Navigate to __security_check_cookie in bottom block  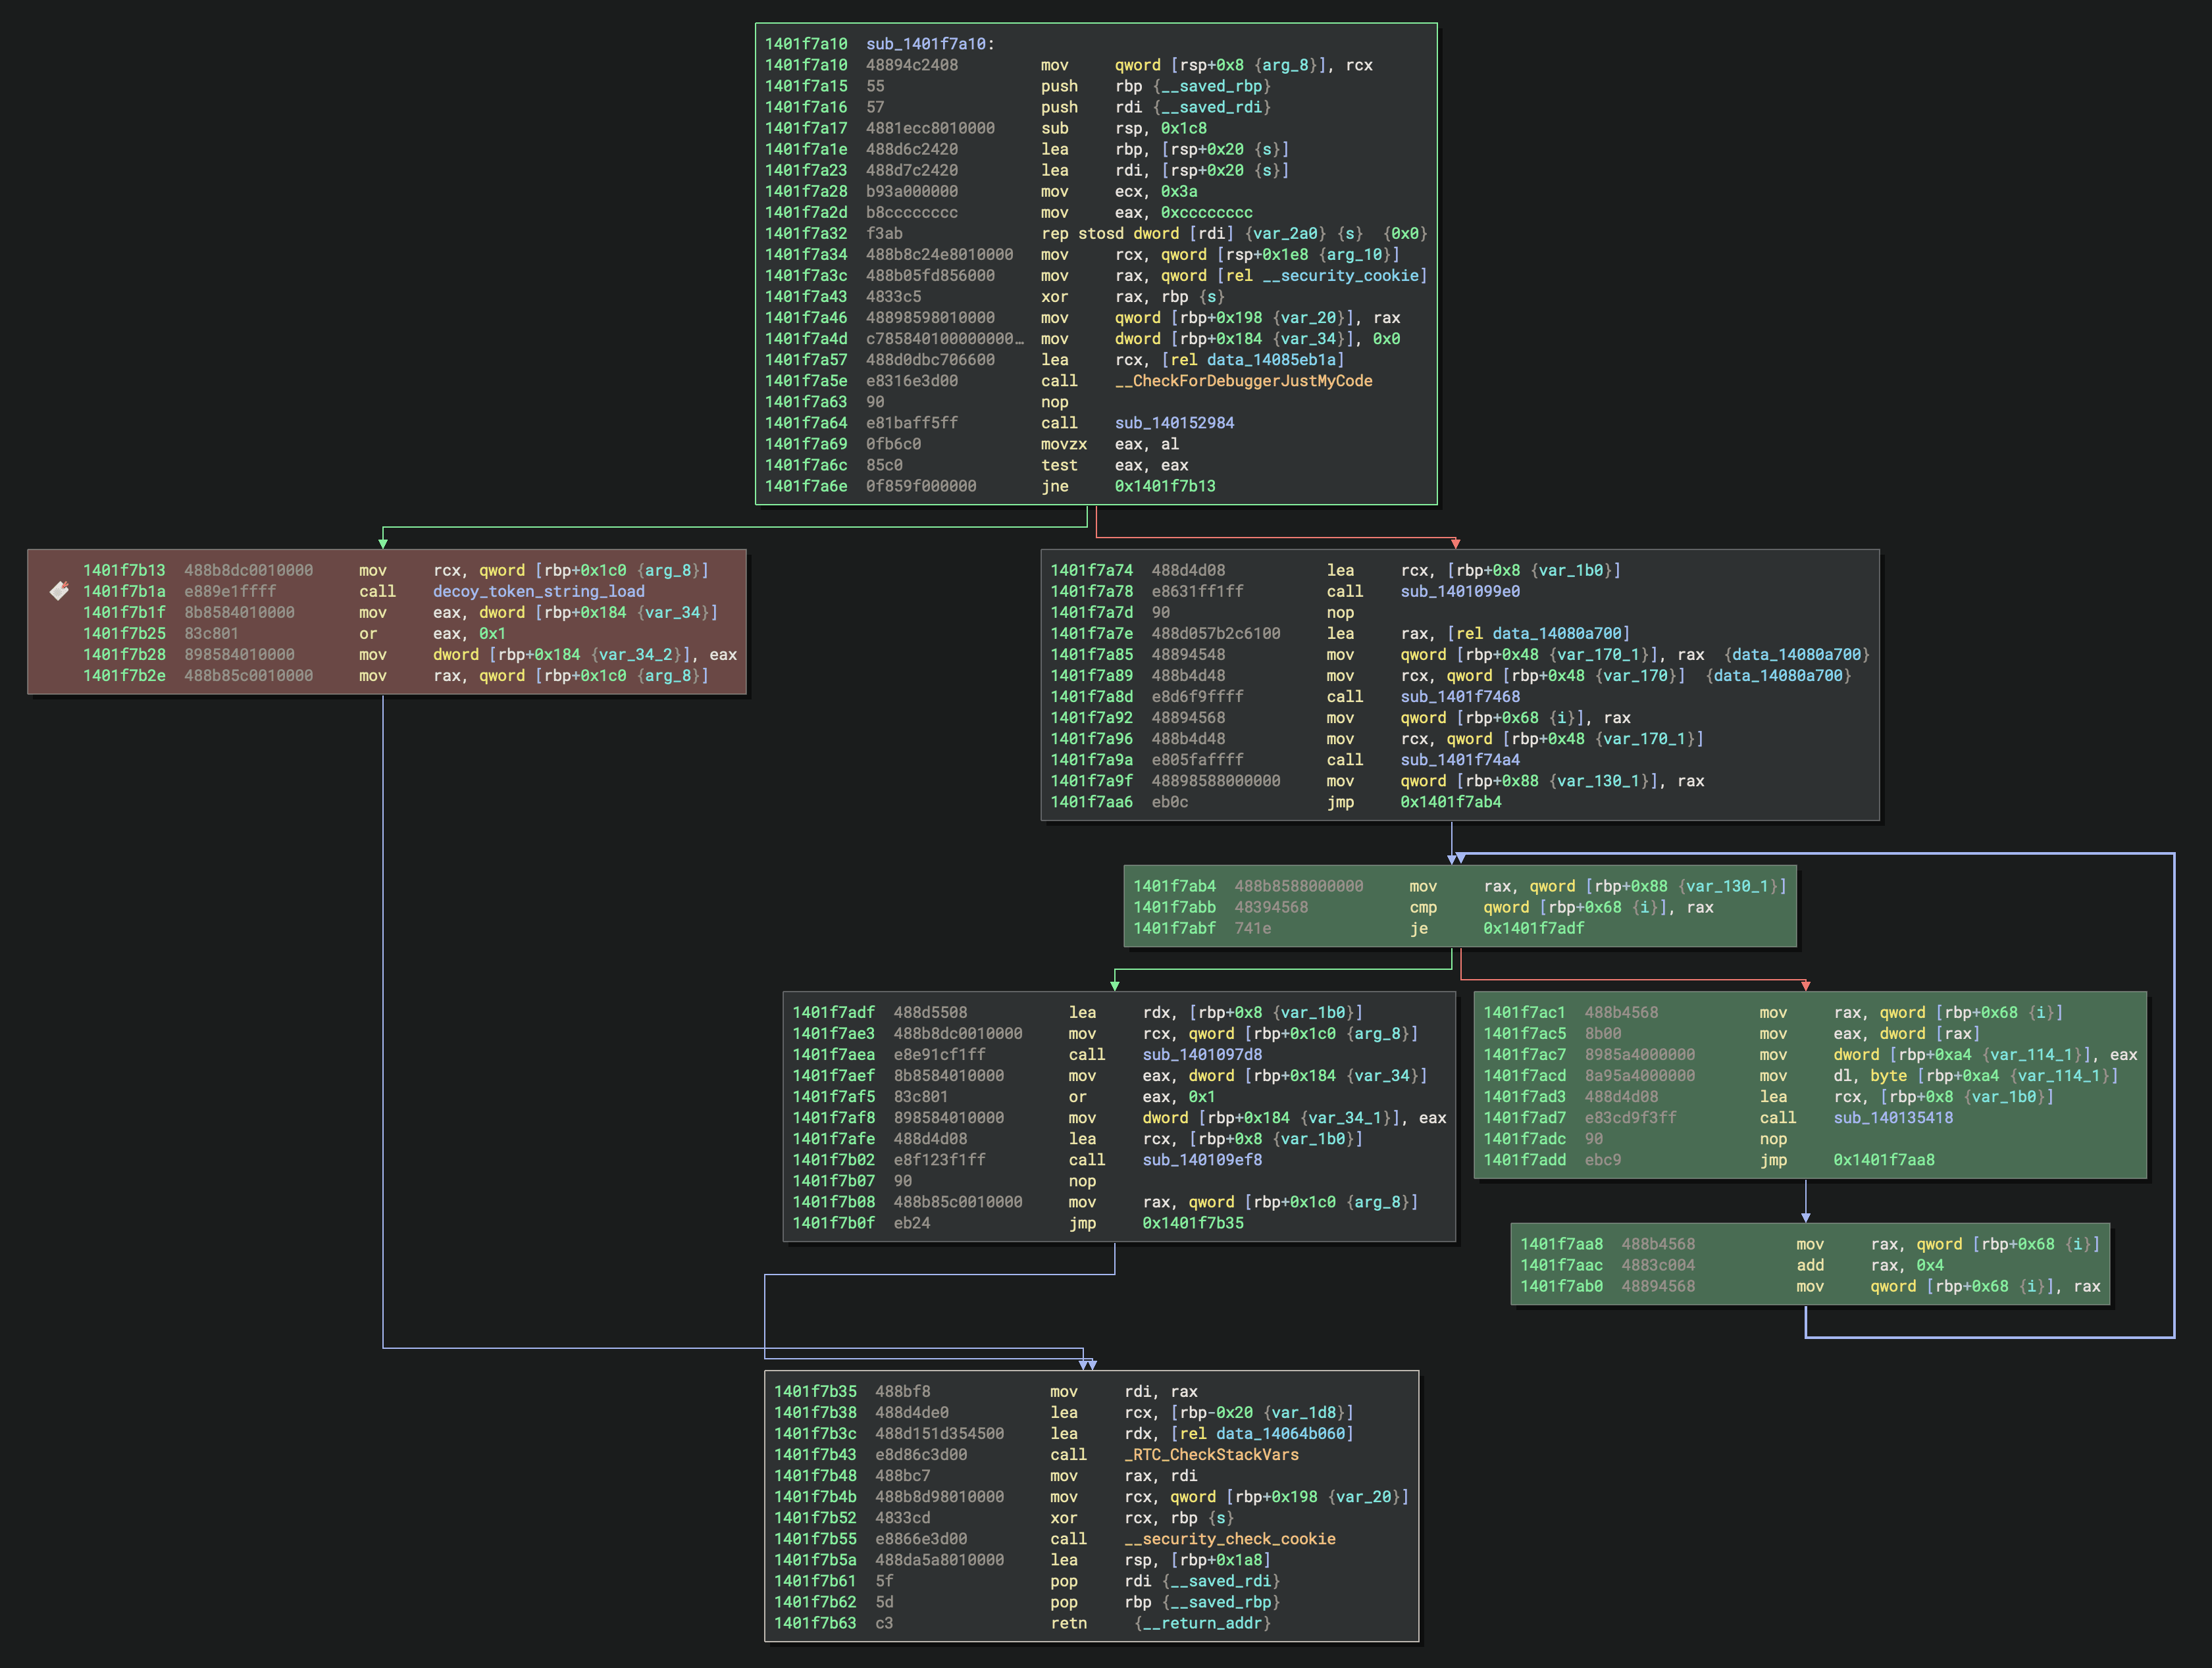click(1231, 1539)
